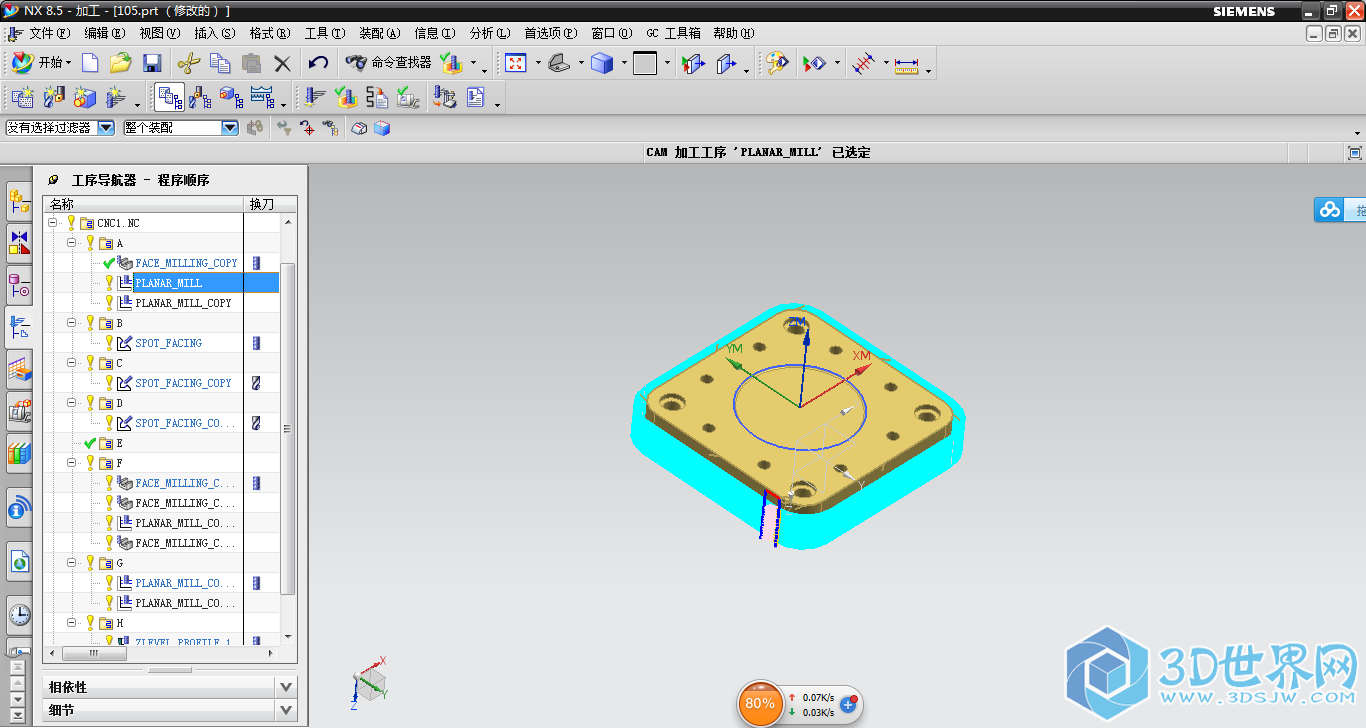Open the 命令查找器 command finder

tap(388, 63)
